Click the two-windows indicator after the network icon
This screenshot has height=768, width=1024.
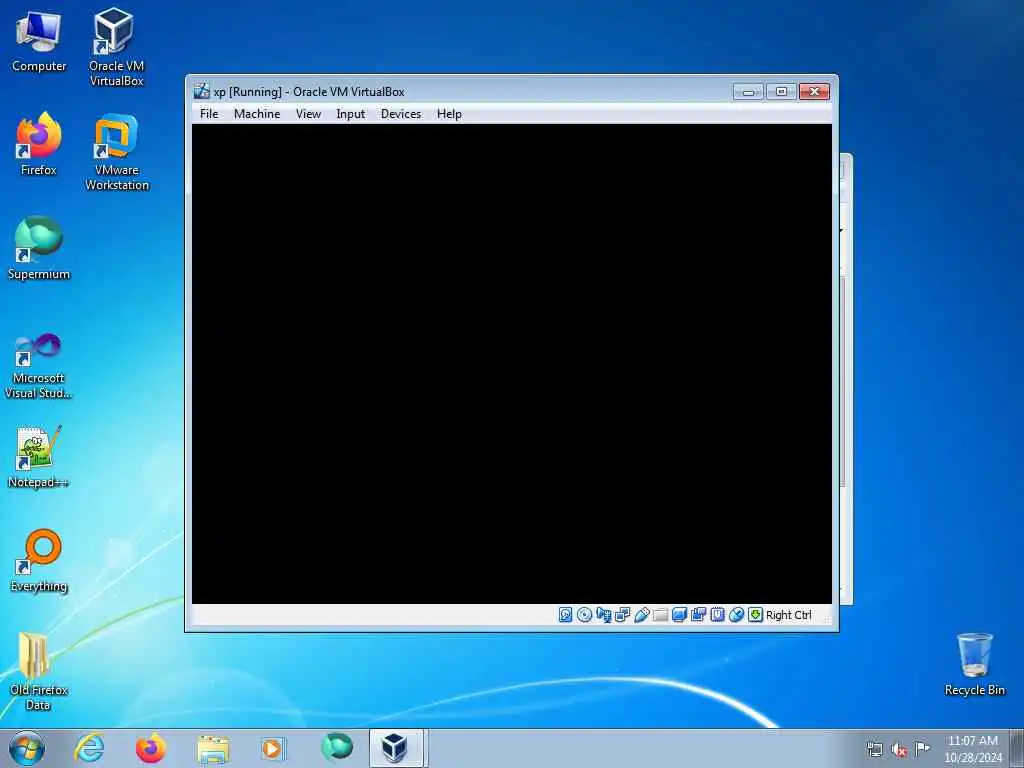click(x=622, y=615)
